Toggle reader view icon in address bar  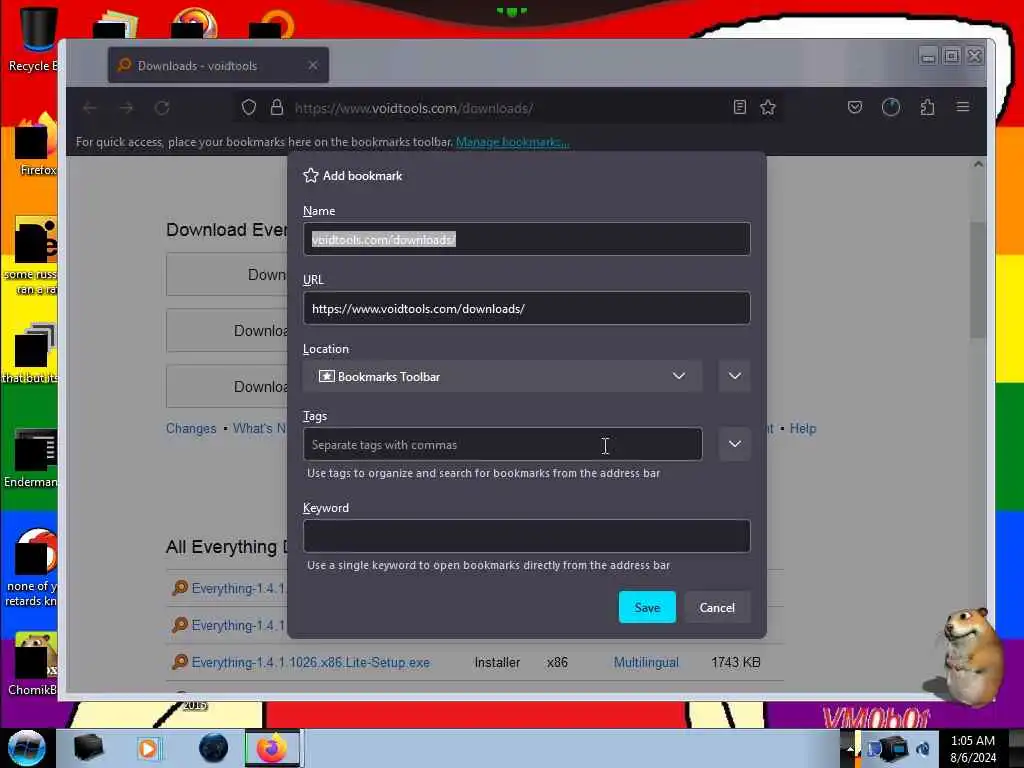point(739,107)
